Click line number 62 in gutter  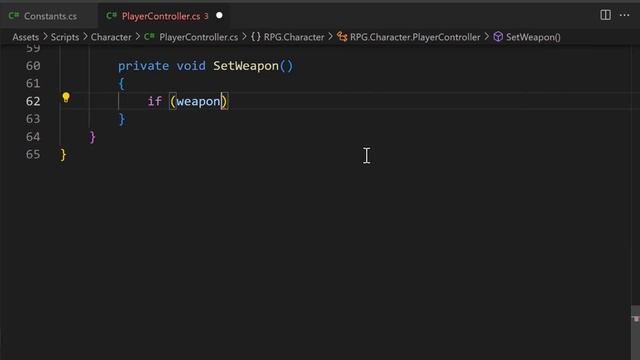tap(33, 101)
